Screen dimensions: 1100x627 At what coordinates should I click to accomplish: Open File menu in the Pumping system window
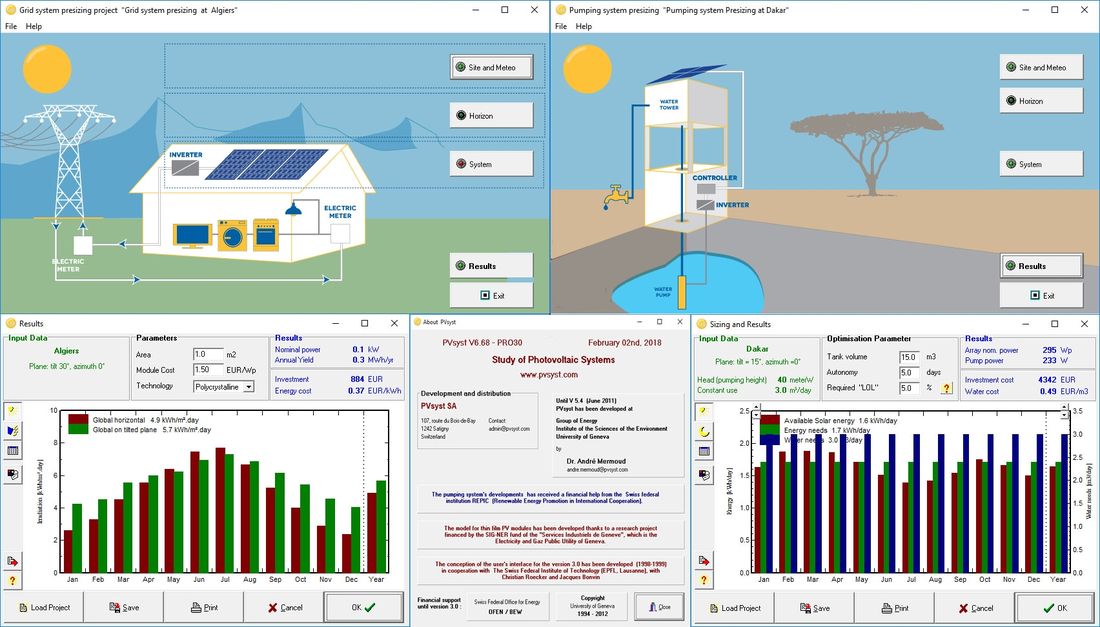(x=561, y=26)
